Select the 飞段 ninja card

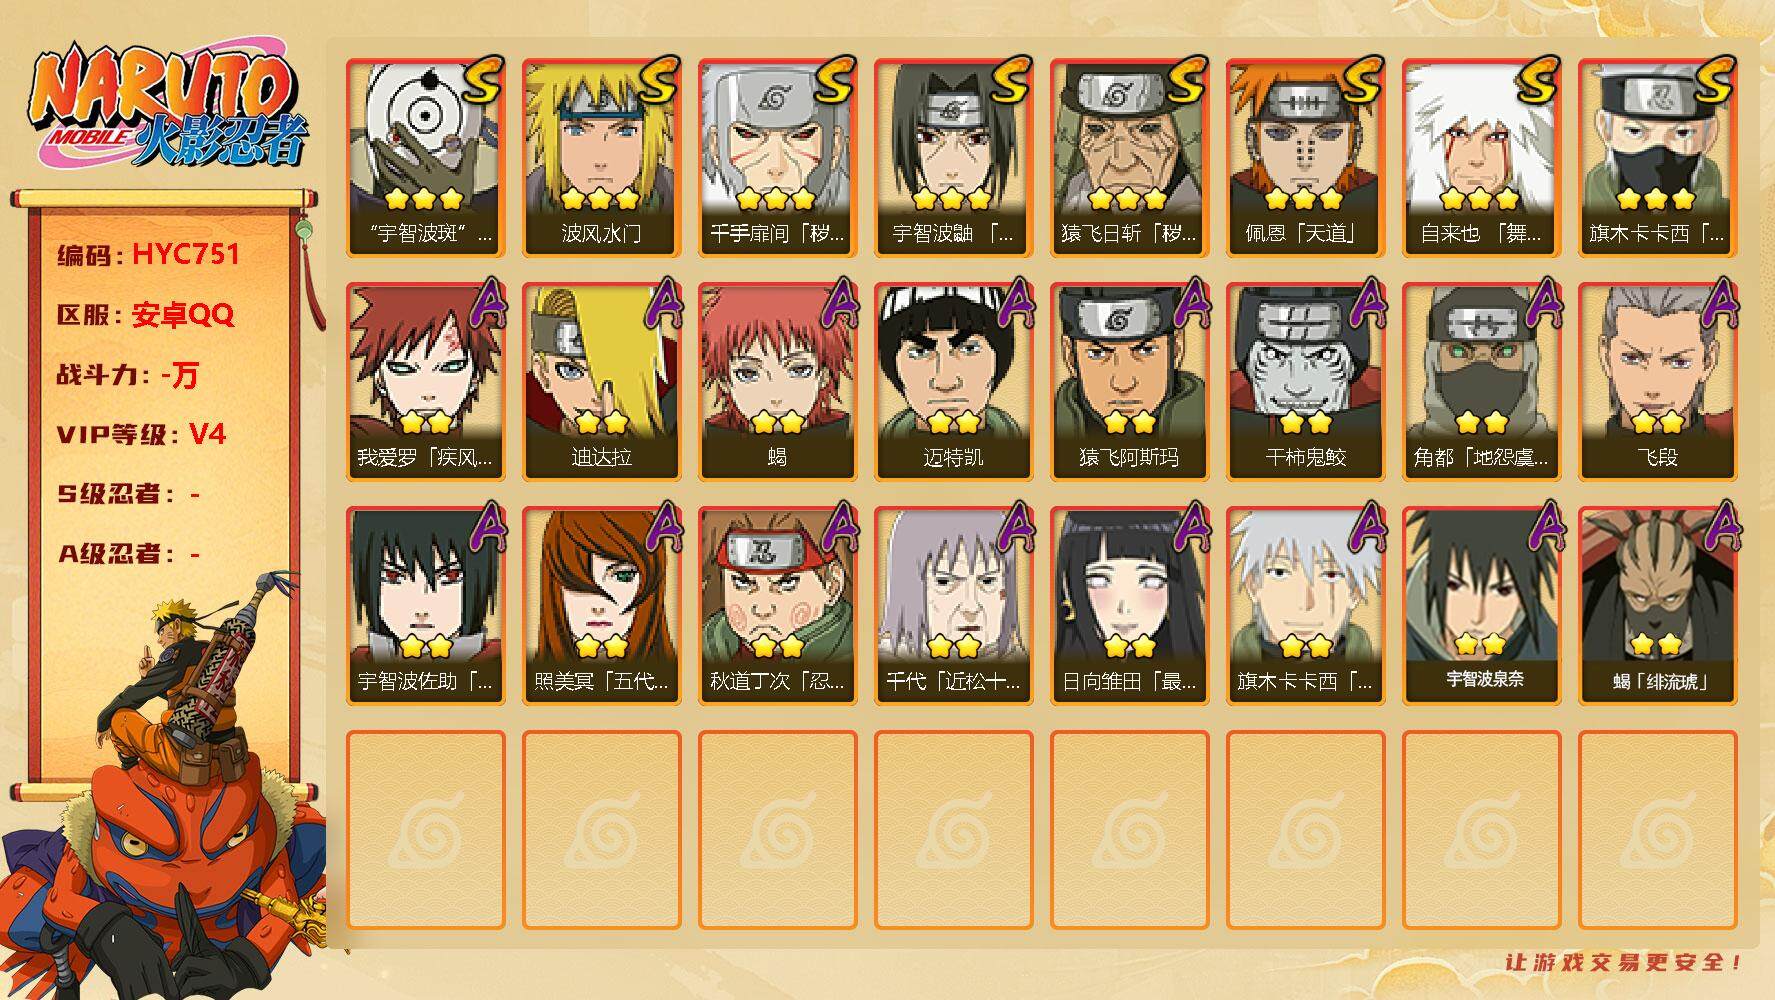click(1657, 382)
